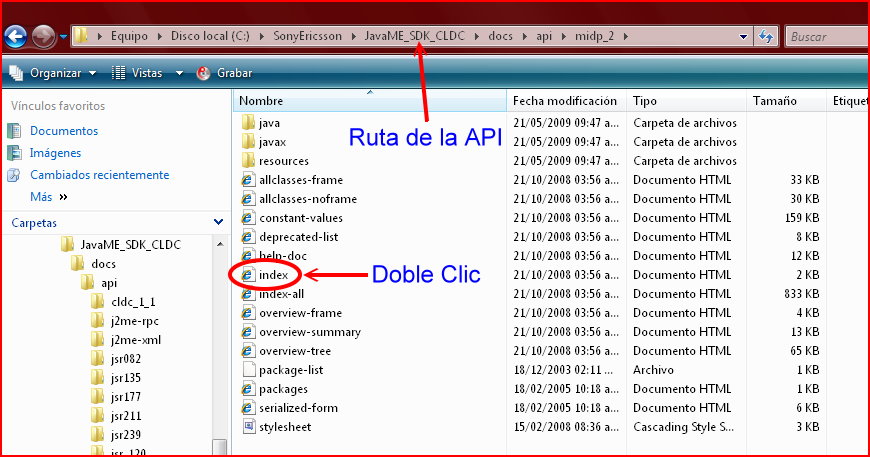Click the refresh button beside address bar
Screen dimensions: 870x457
(x=766, y=37)
